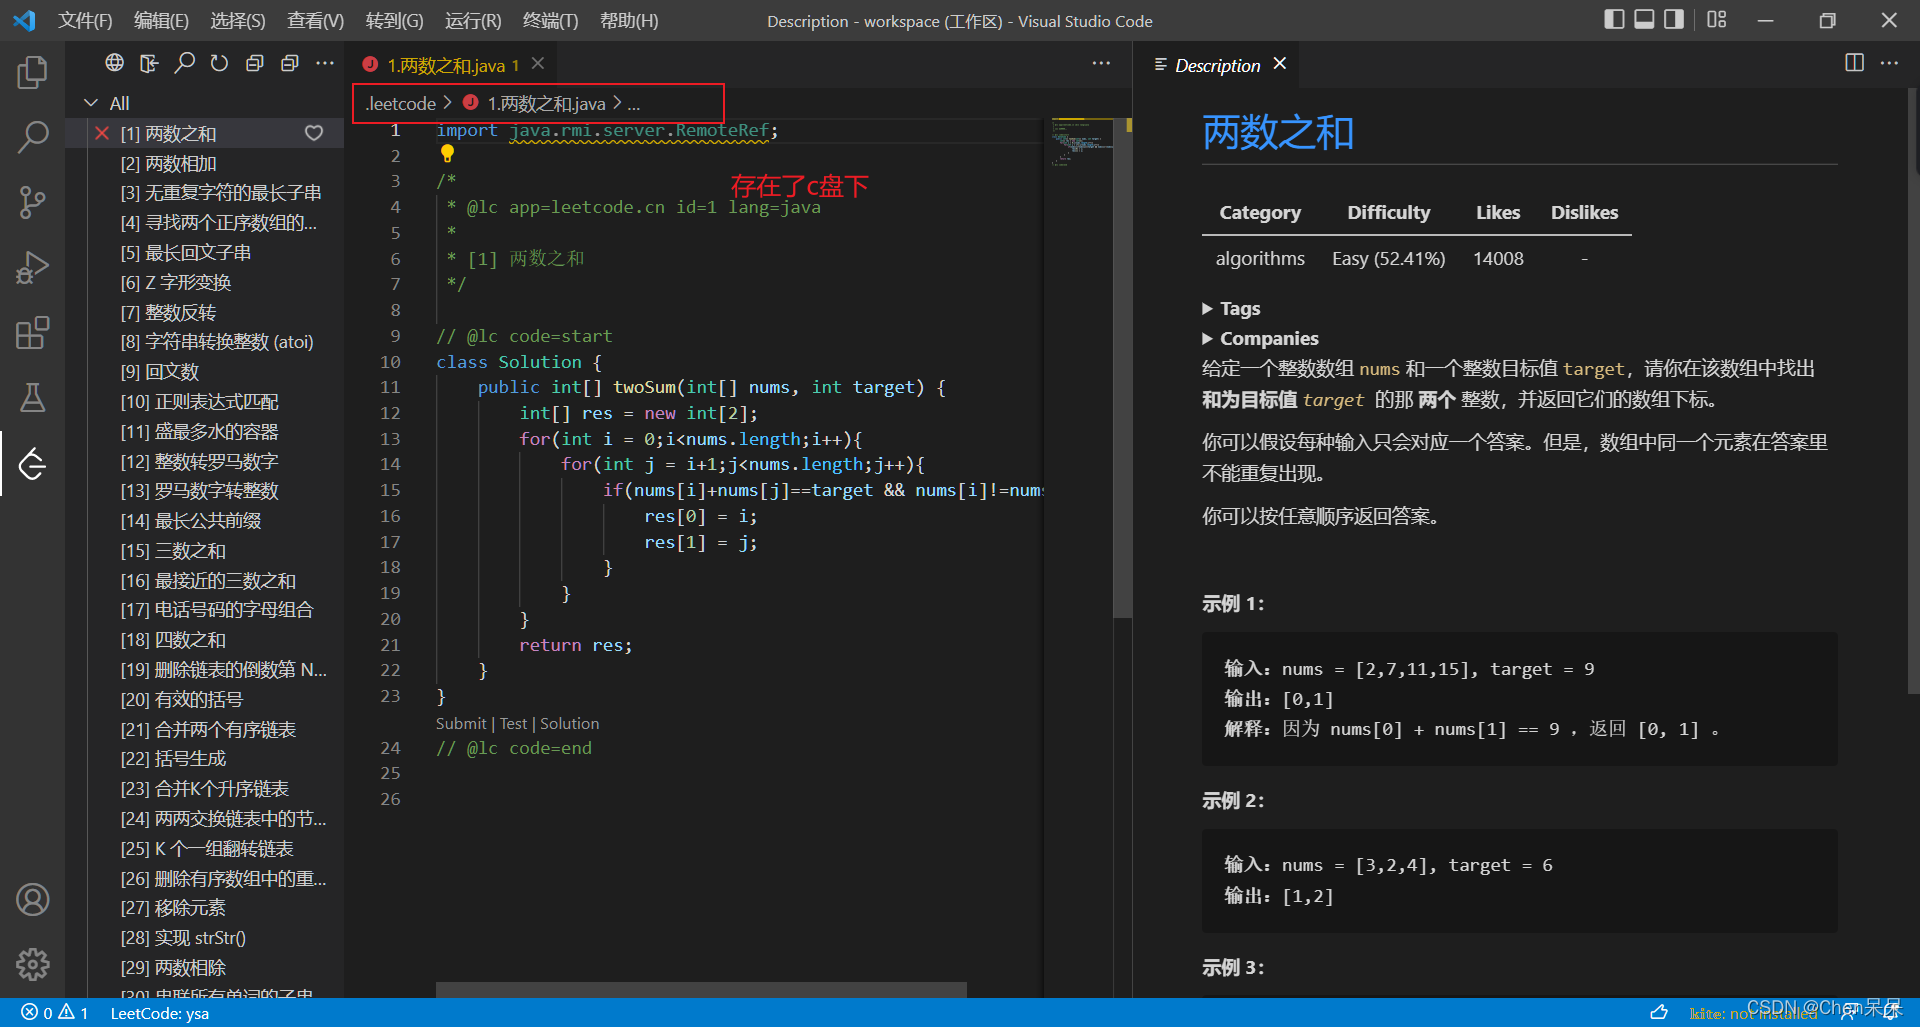Open the Explorer view in activity bar

pos(32,72)
